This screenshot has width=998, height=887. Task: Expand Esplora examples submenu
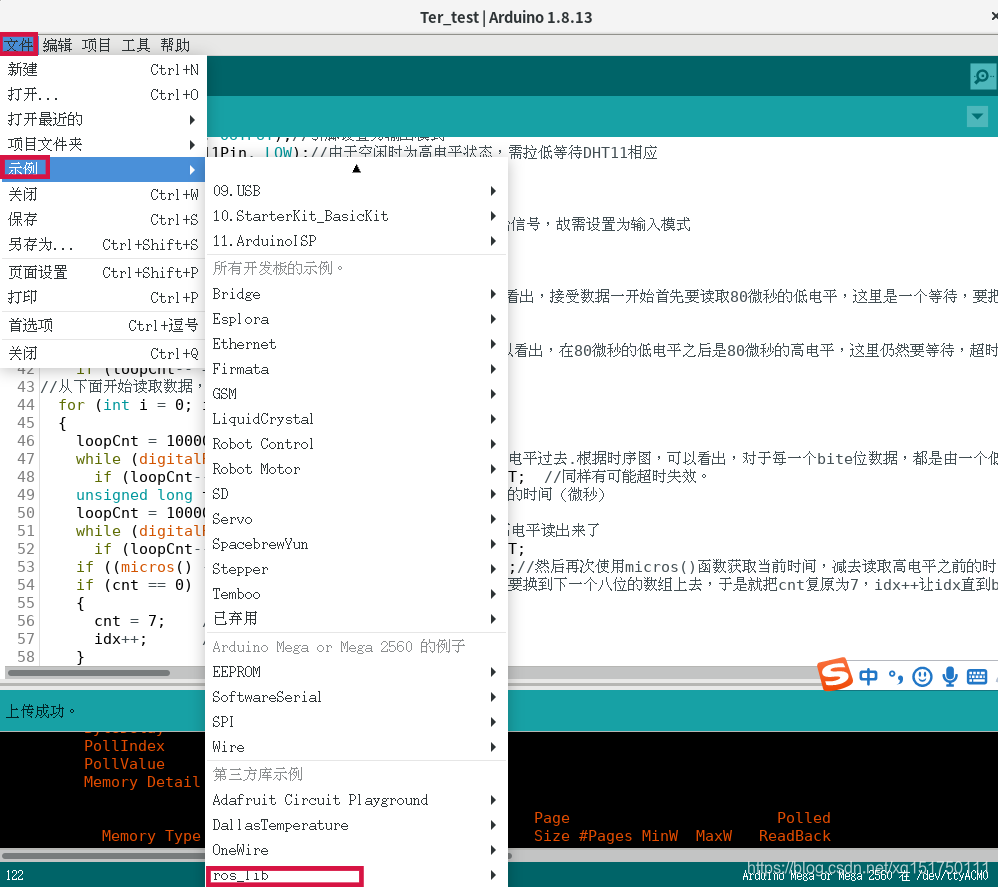pos(356,319)
